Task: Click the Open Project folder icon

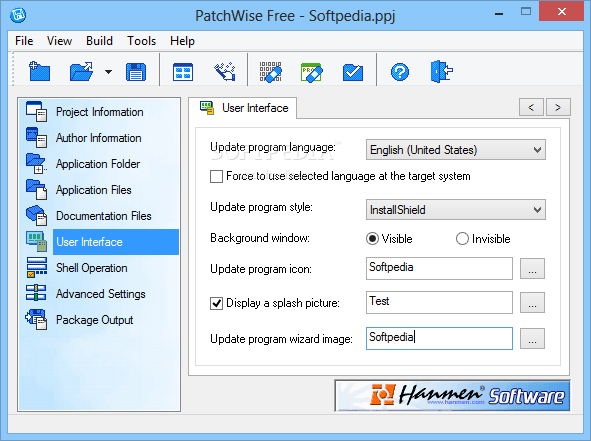Action: pyautogui.click(x=81, y=71)
